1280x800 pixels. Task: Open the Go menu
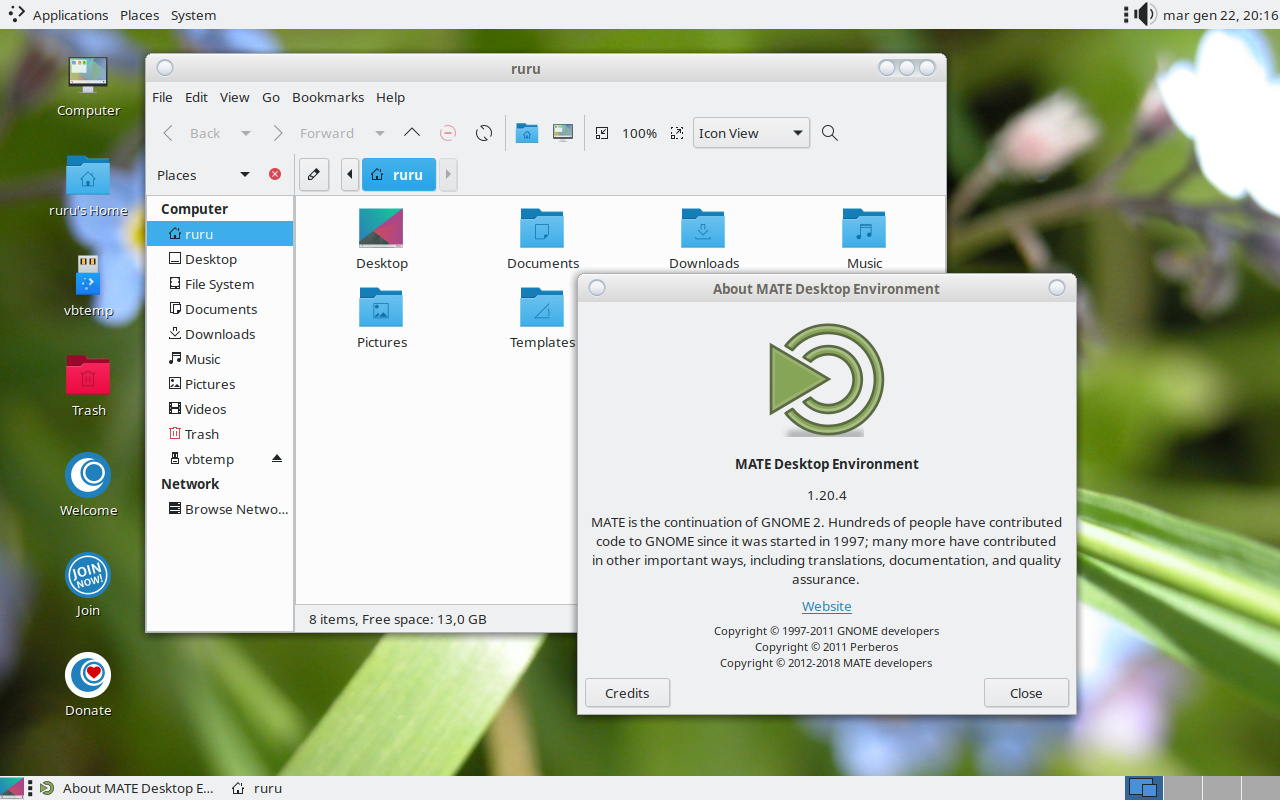(x=271, y=97)
